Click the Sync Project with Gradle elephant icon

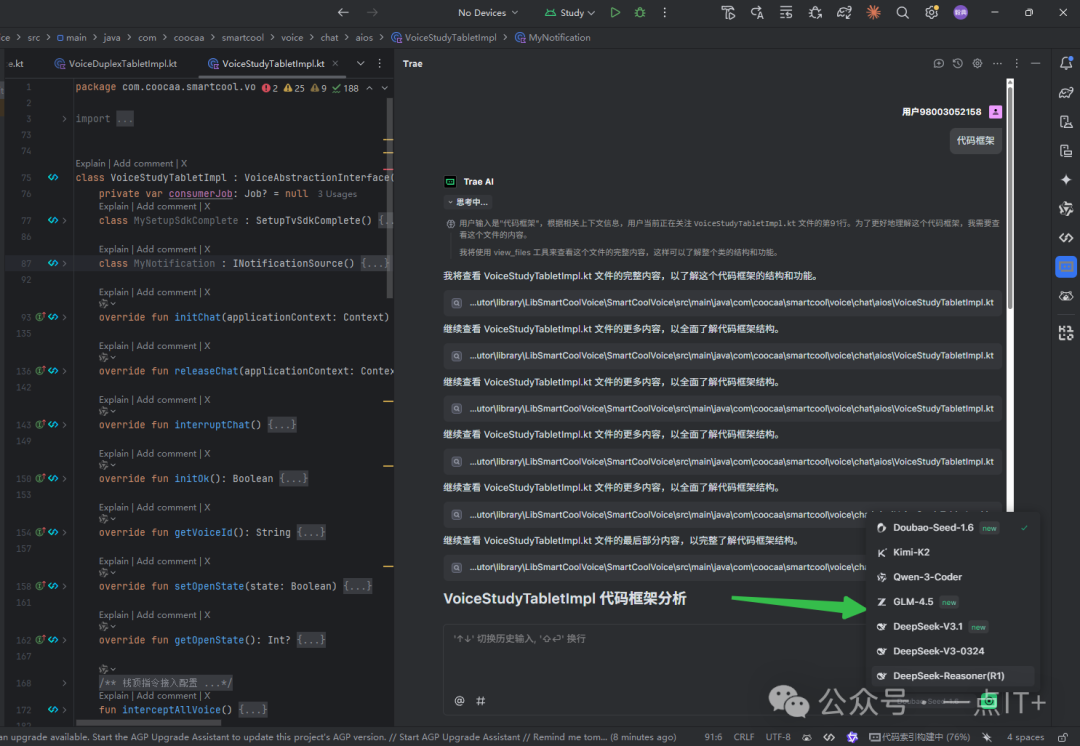click(x=844, y=12)
